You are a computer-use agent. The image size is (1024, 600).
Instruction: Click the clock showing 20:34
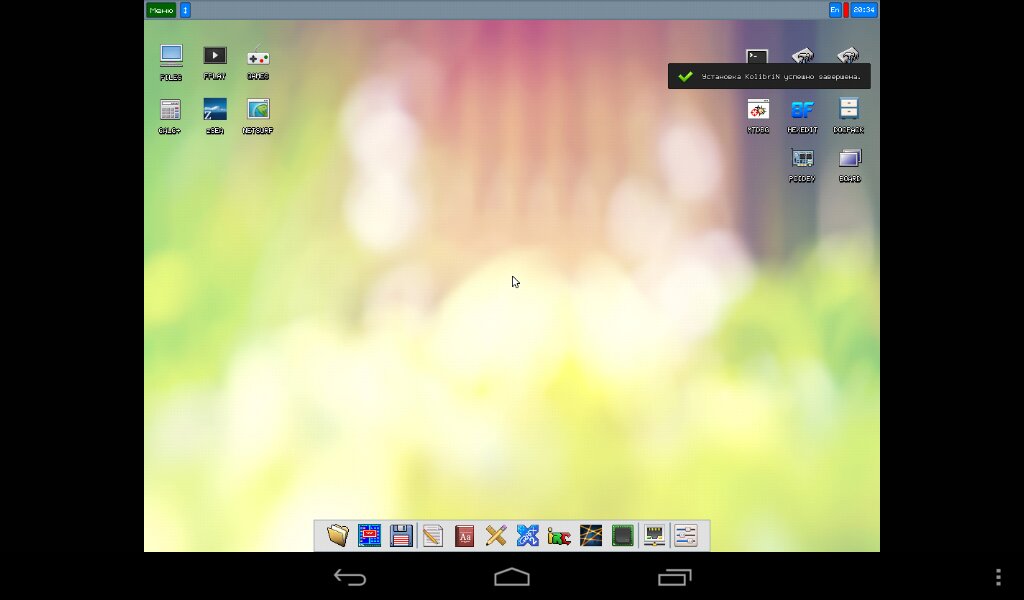pos(865,10)
